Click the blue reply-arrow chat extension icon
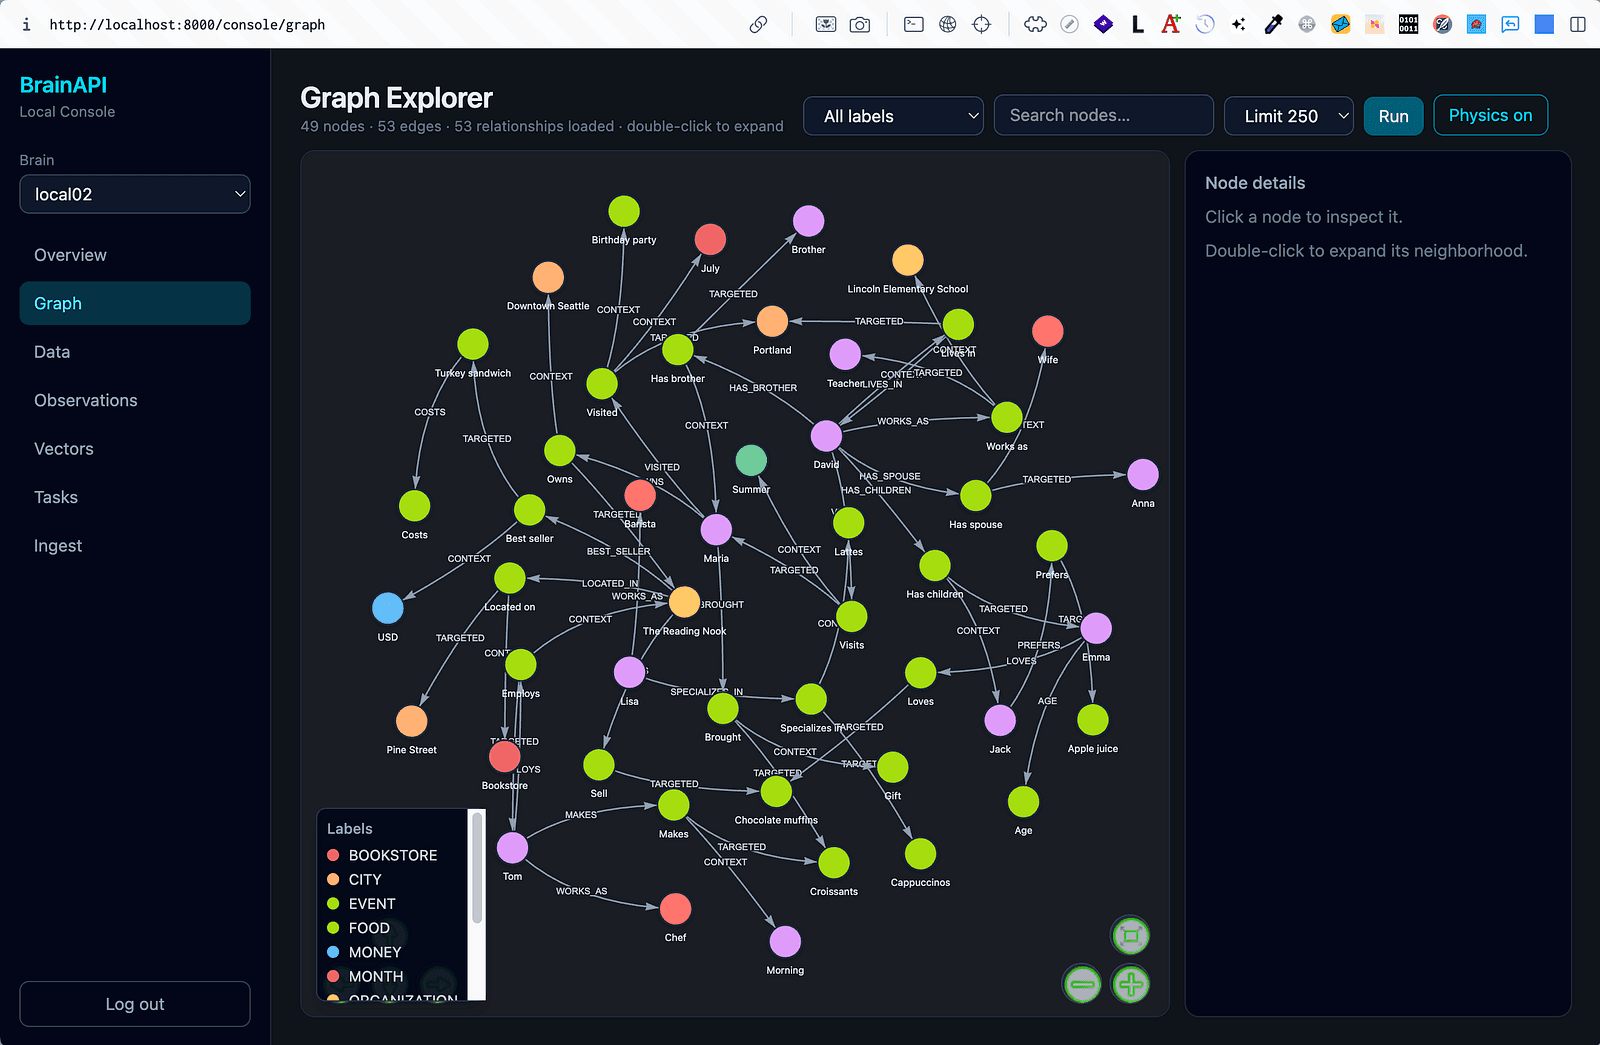1600x1045 pixels. 1510,24
